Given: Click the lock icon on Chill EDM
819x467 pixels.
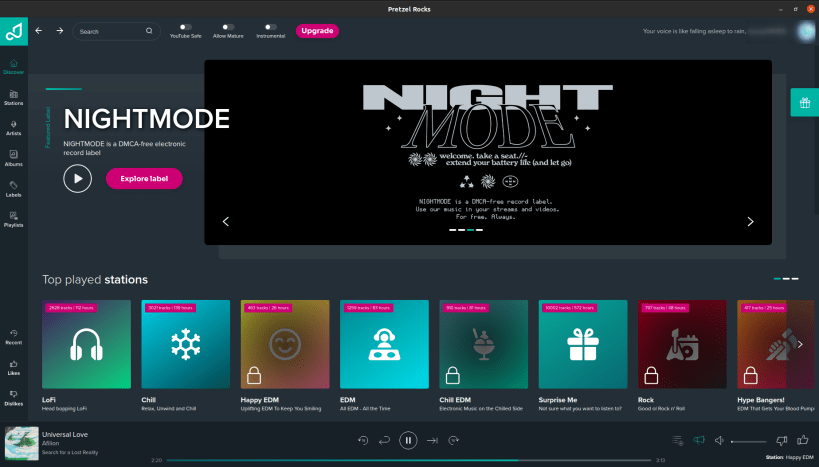Looking at the screenshot, I should pos(452,375).
